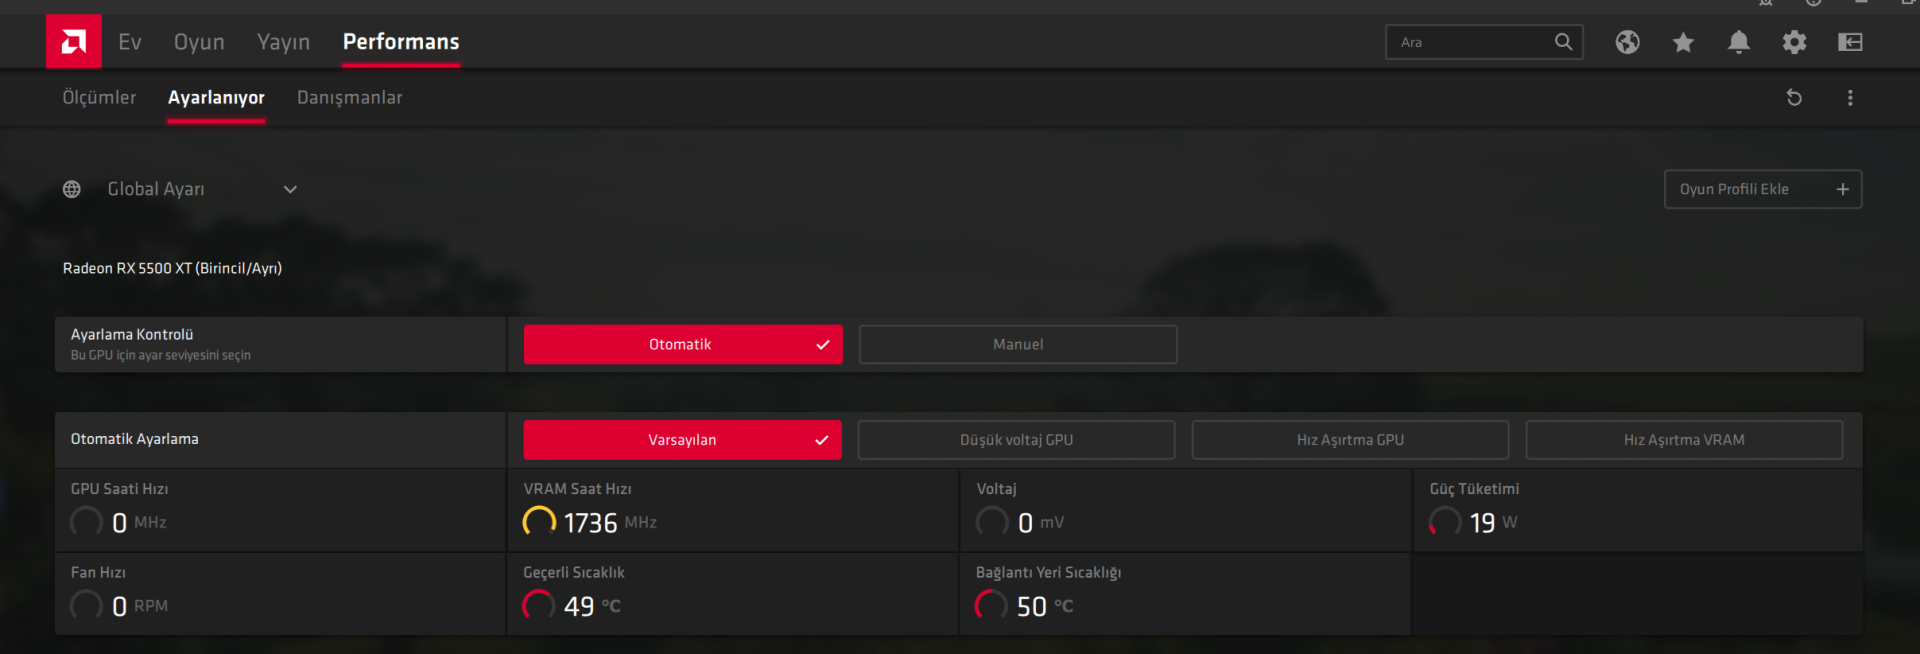Image resolution: width=1920 pixels, height=654 pixels.
Task: Click the globe icon beside Global Ayarı
Action: click(x=72, y=189)
